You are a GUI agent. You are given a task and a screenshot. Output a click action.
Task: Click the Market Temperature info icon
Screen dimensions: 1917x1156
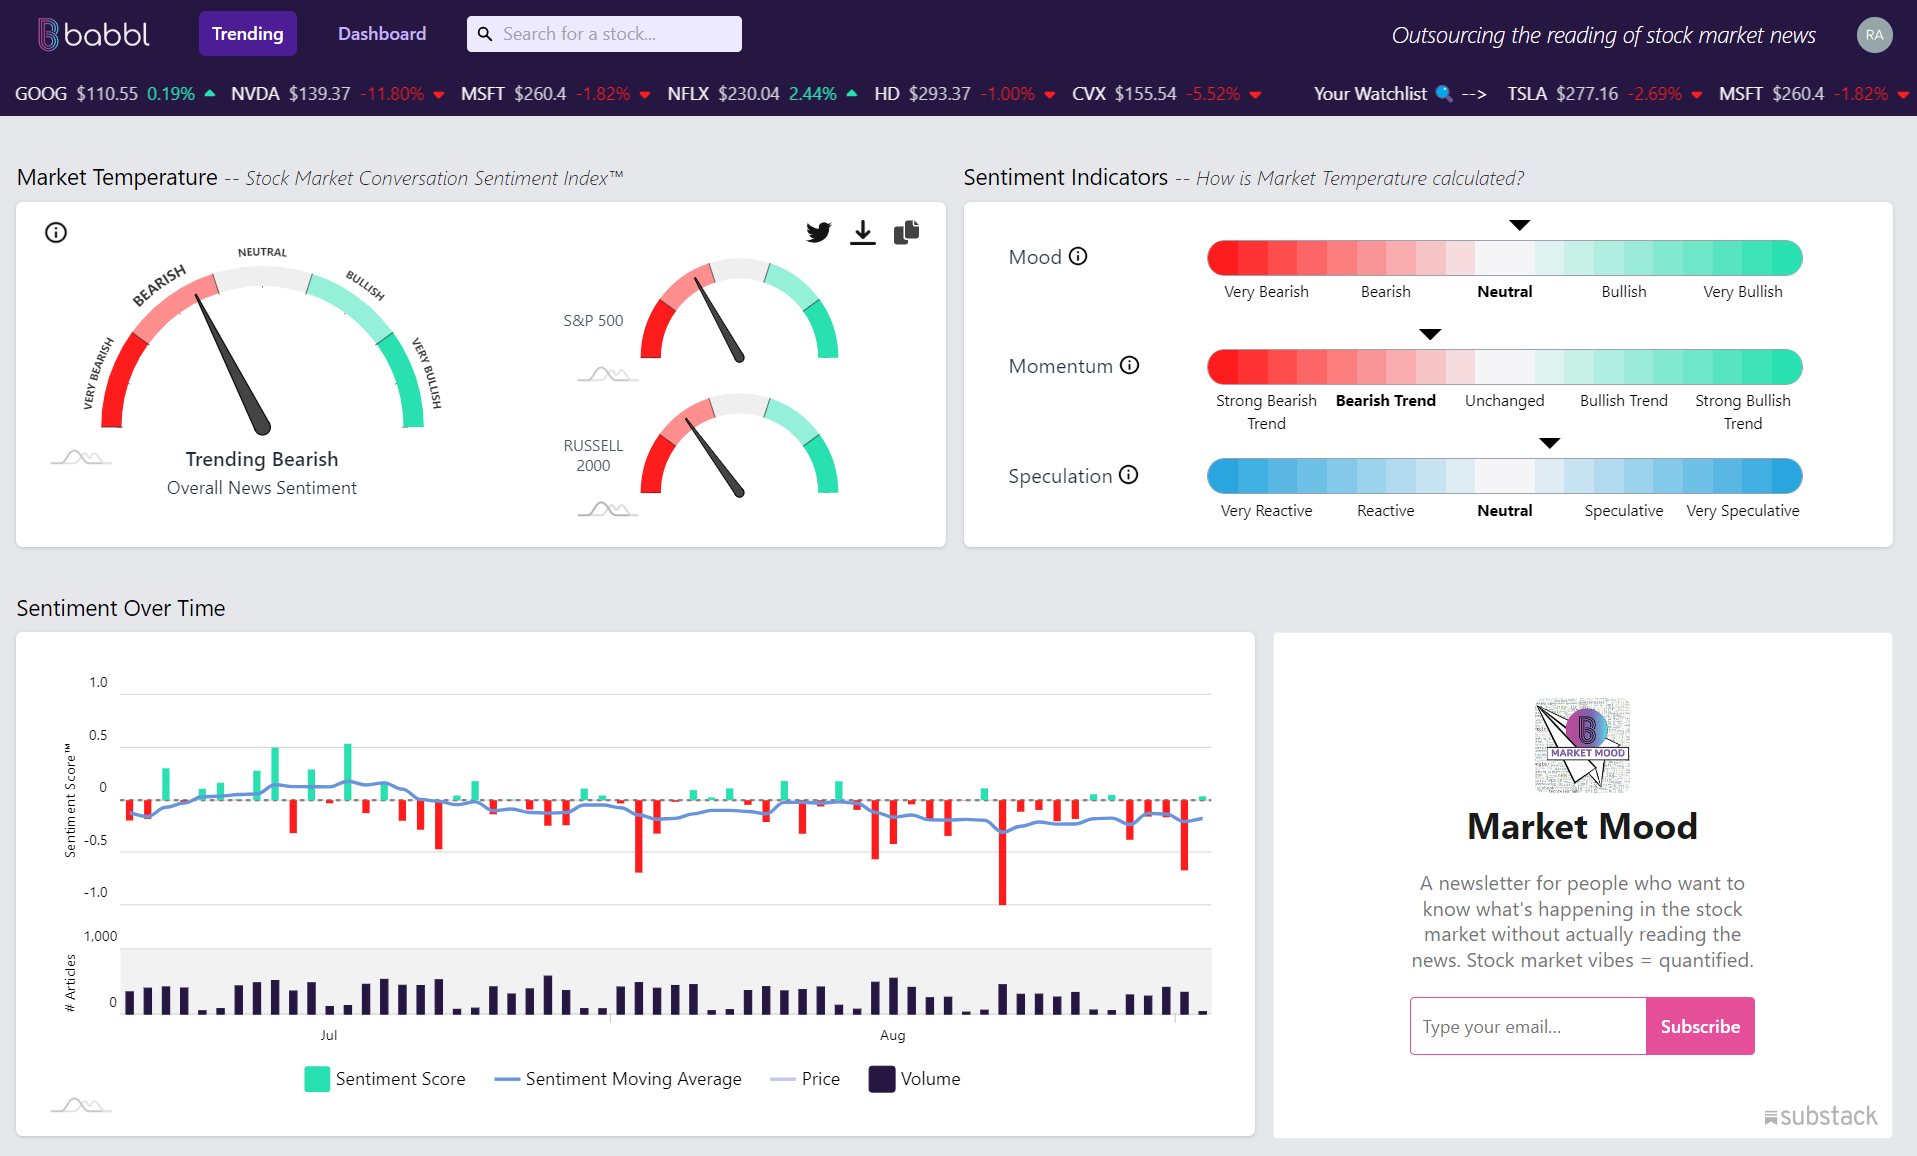(x=56, y=233)
